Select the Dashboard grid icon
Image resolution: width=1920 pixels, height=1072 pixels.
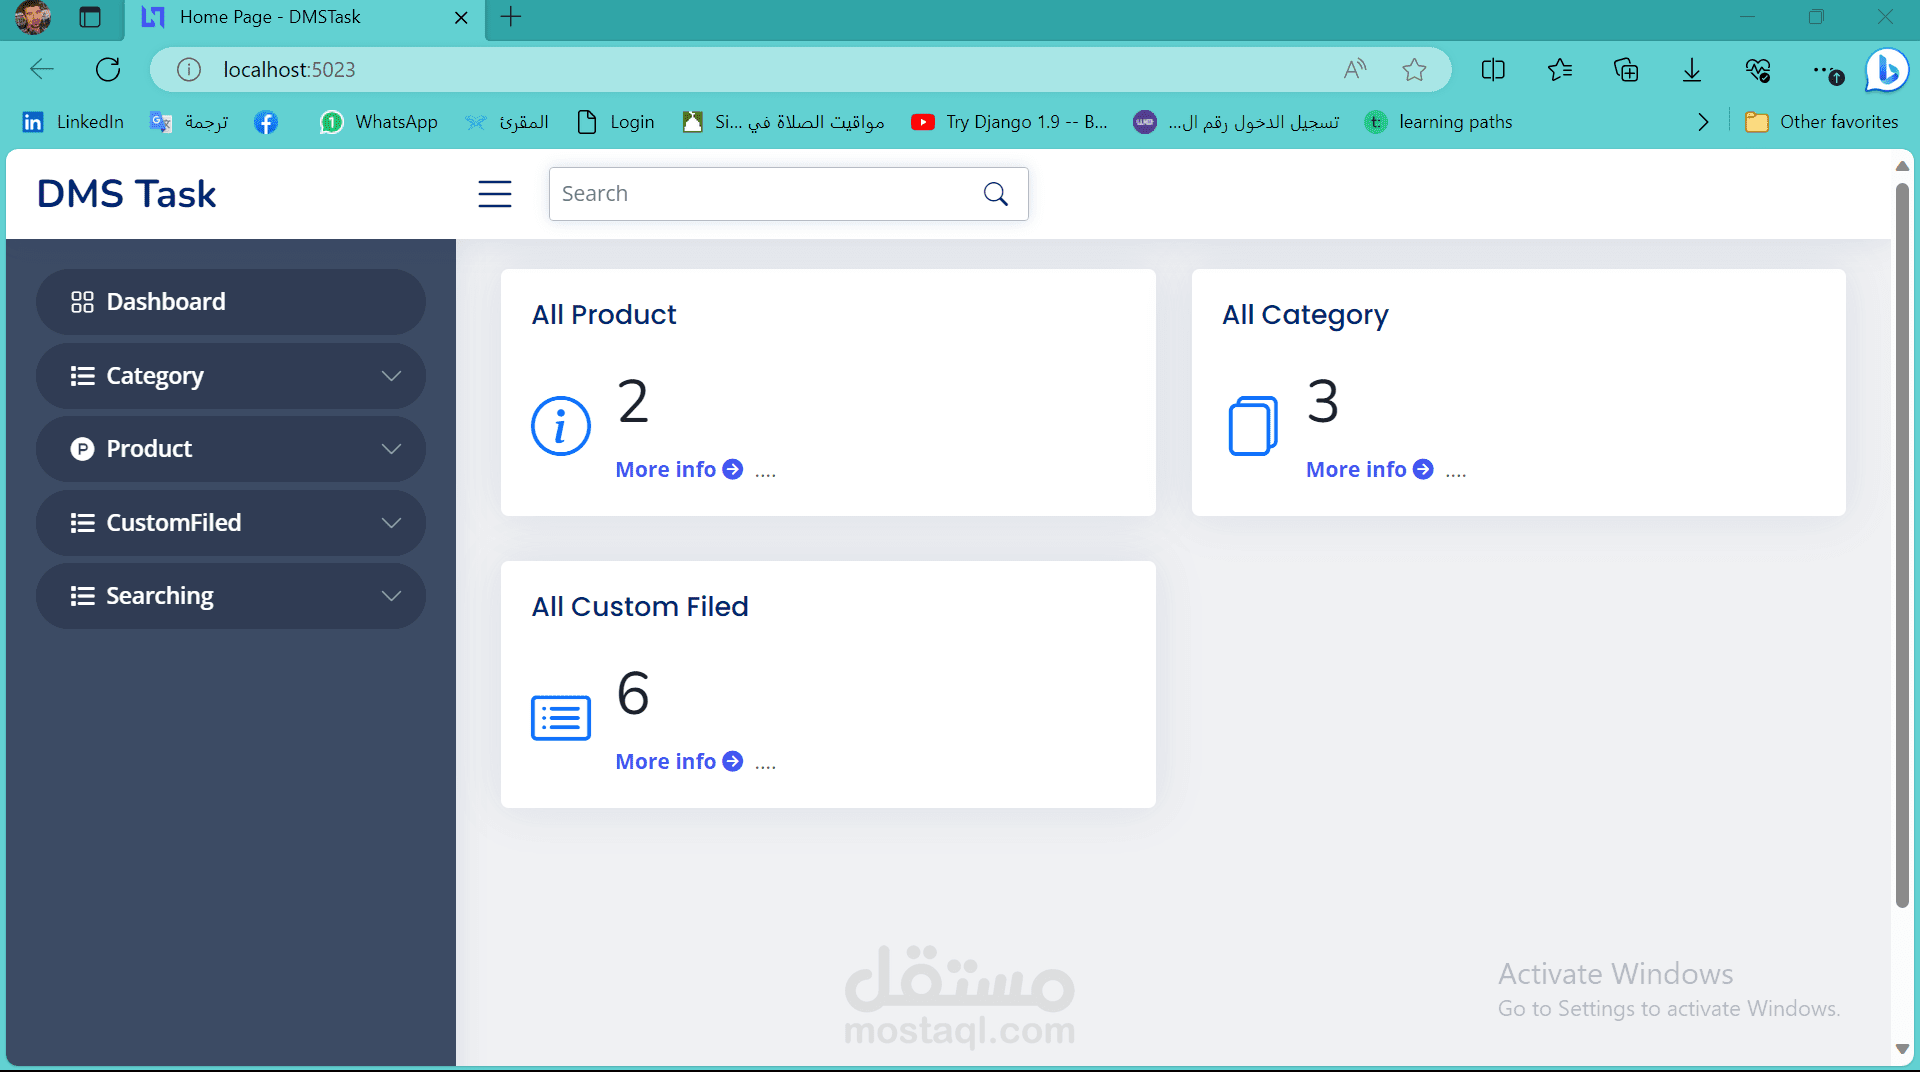[82, 301]
